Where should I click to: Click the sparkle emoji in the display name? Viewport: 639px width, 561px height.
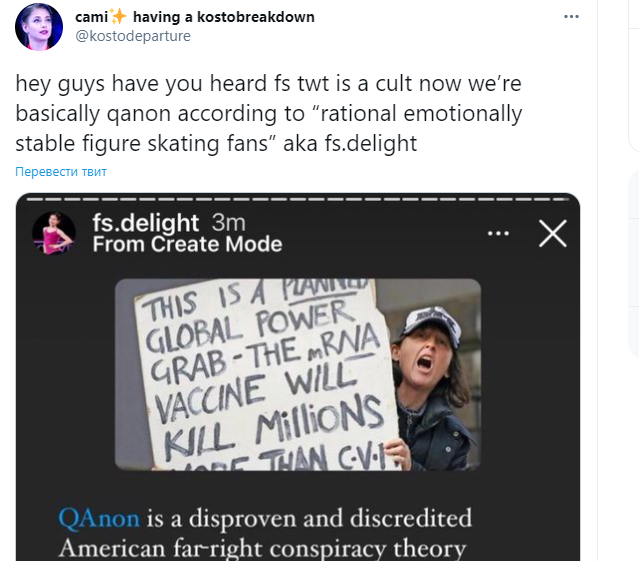point(119,17)
